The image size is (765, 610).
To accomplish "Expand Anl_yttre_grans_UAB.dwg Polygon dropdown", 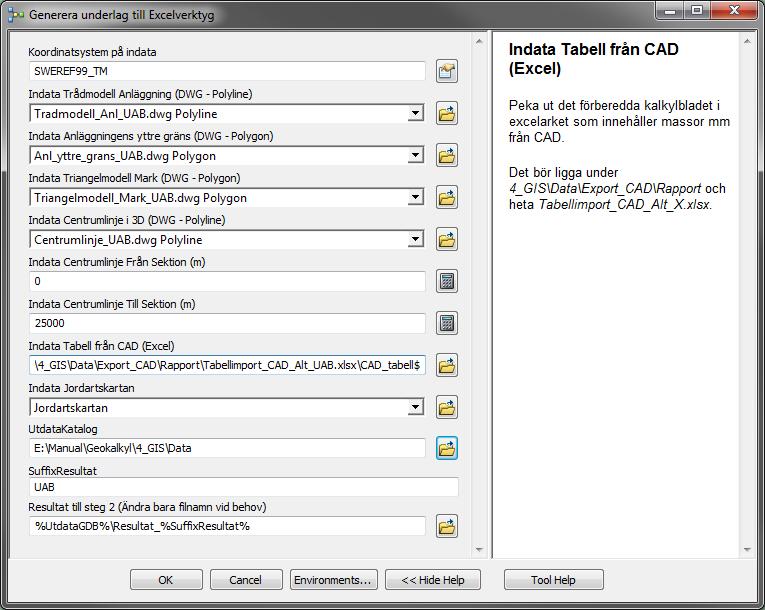I will tap(415, 156).
